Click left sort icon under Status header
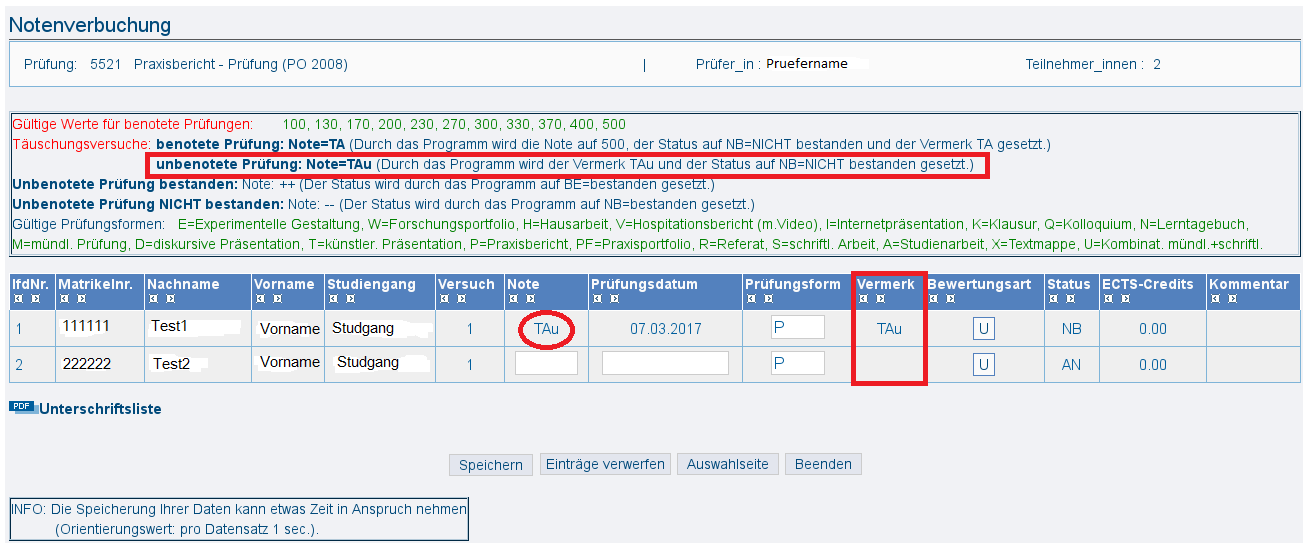Screen dimensions: 1303x543 [1053, 299]
